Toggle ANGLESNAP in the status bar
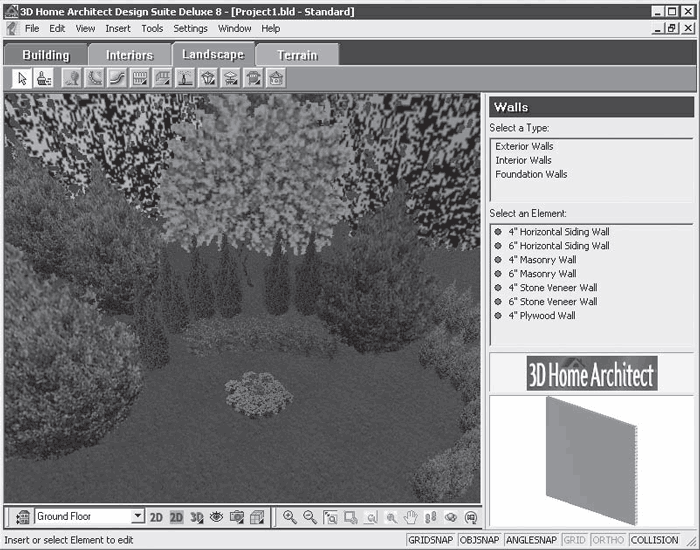The height and width of the screenshot is (550, 700). click(x=531, y=540)
